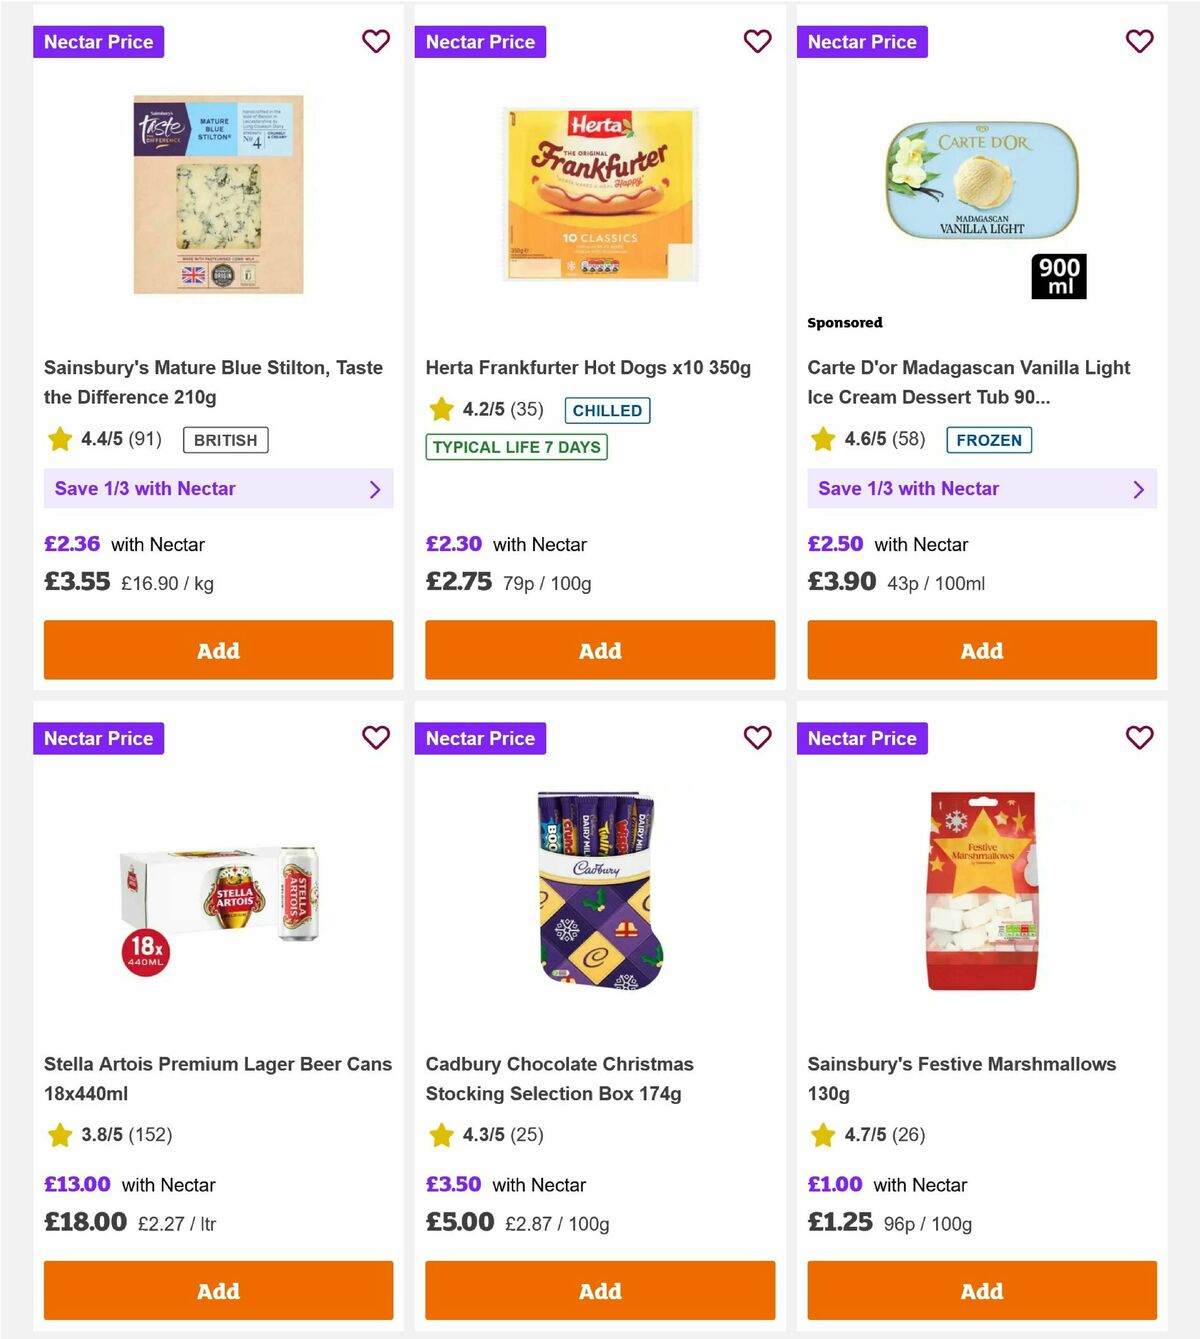Image resolution: width=1200 pixels, height=1339 pixels.
Task: Favourite the Carte D'or Vanilla Light ice cream
Action: point(1139,41)
